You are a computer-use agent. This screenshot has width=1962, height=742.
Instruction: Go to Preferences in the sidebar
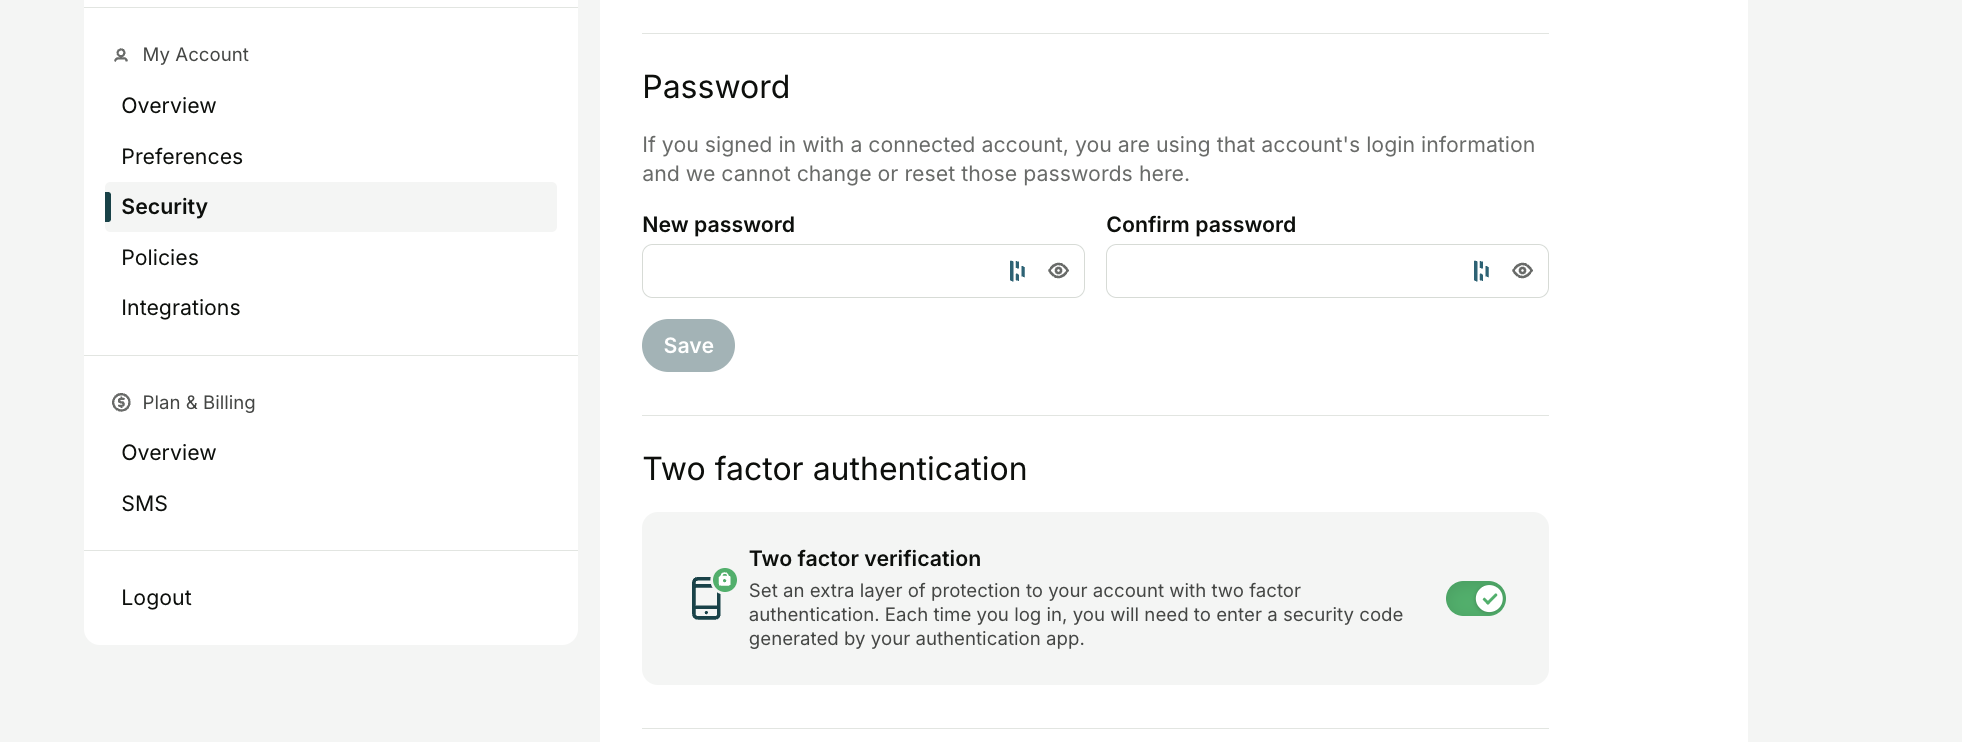pos(182,157)
